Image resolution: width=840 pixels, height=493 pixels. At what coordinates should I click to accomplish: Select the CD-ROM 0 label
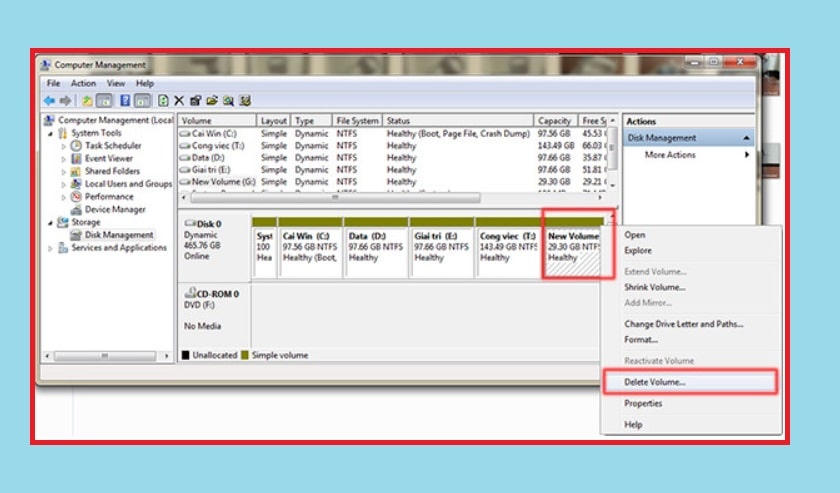tap(212, 294)
